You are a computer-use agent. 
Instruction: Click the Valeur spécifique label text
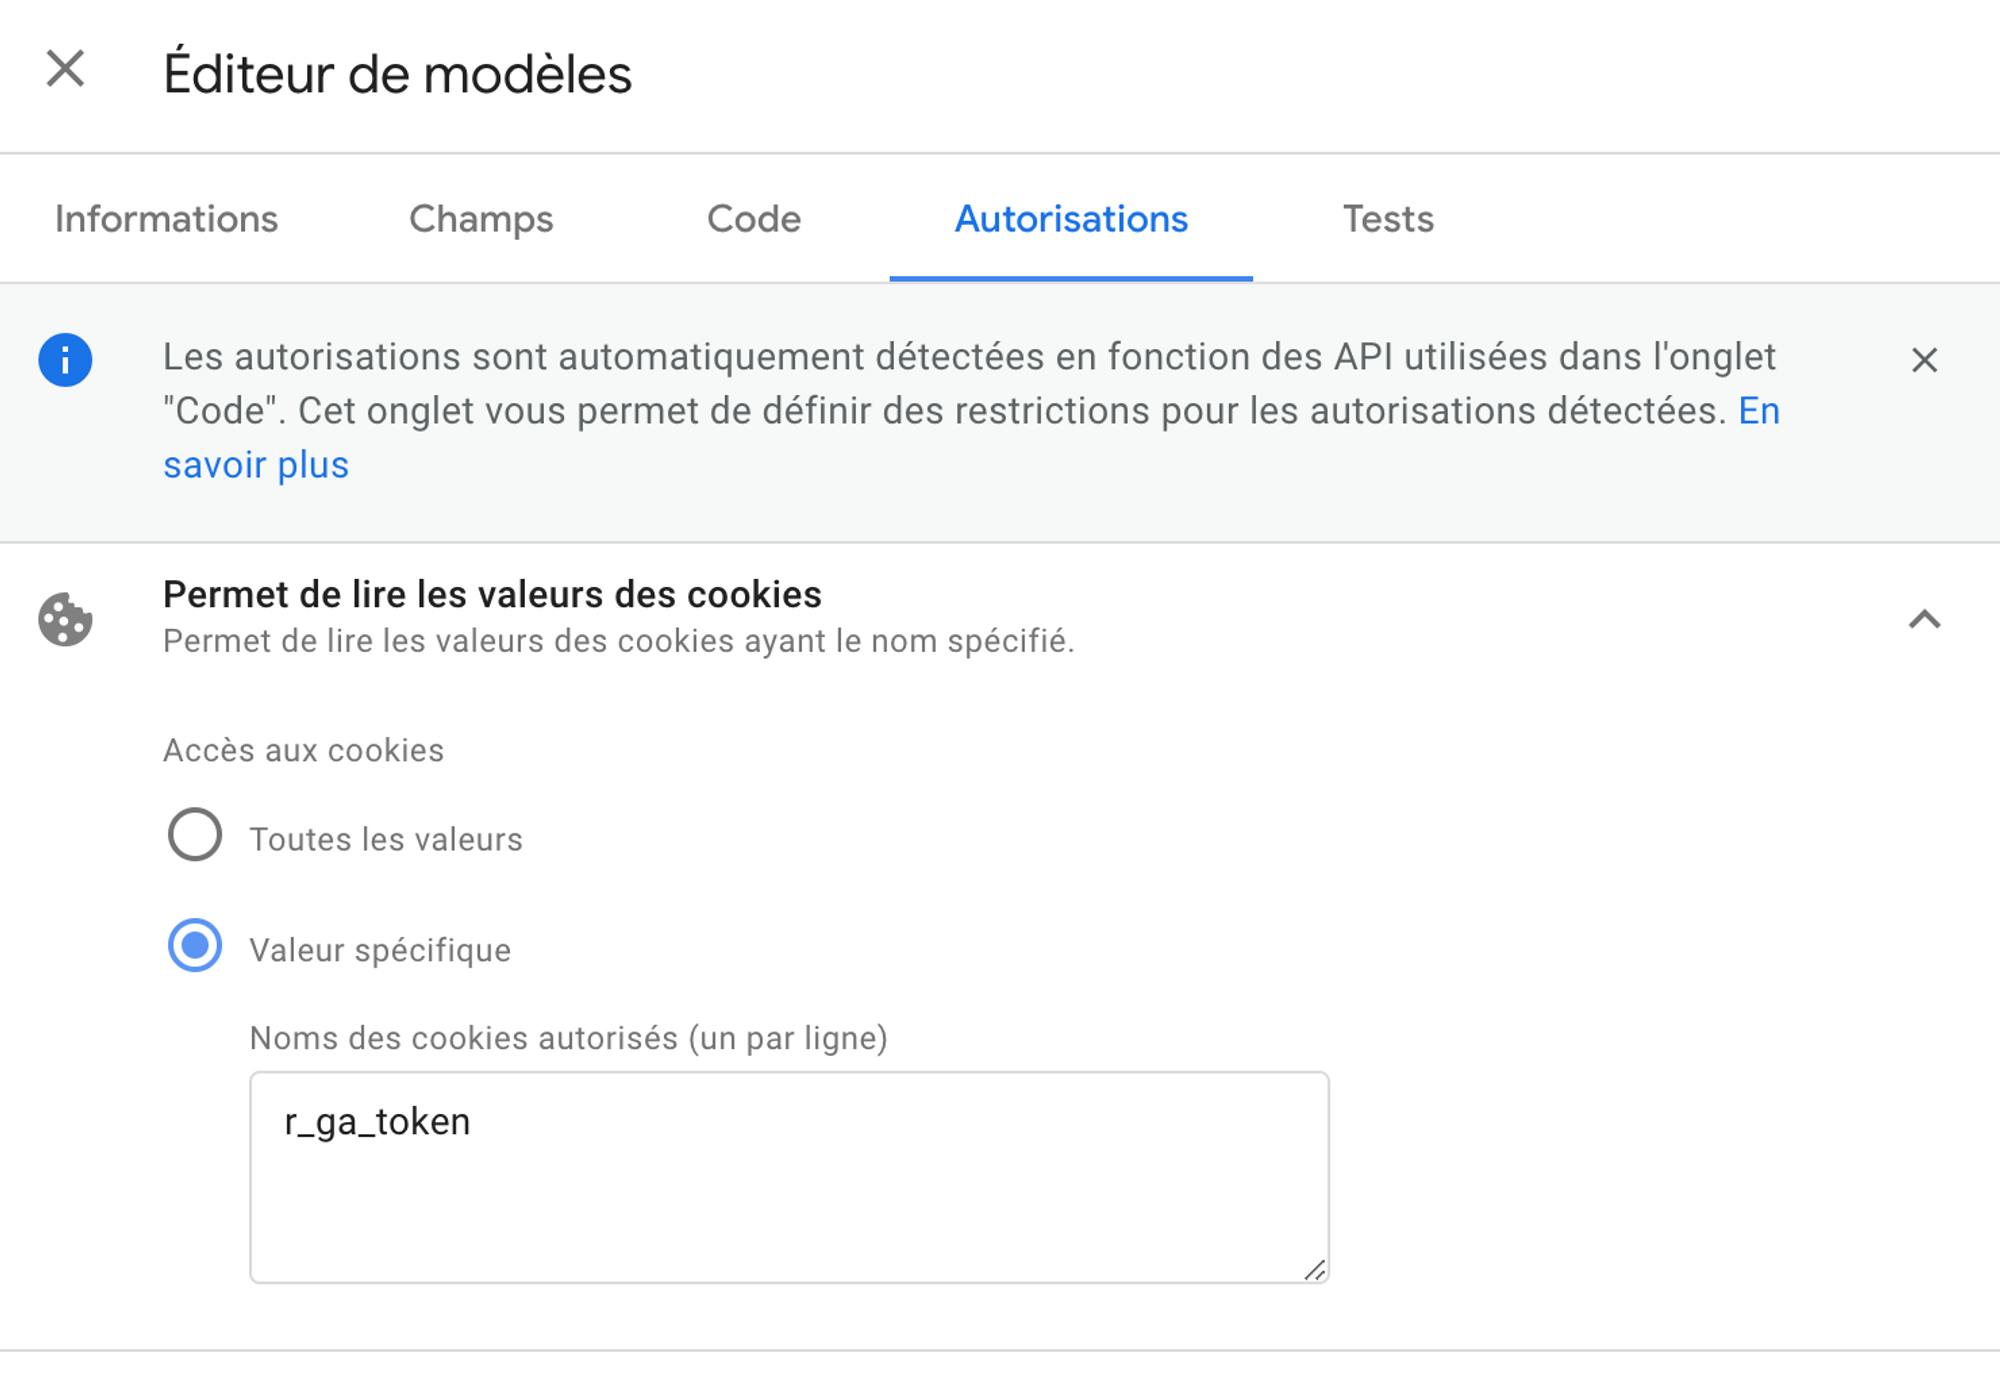[x=380, y=950]
